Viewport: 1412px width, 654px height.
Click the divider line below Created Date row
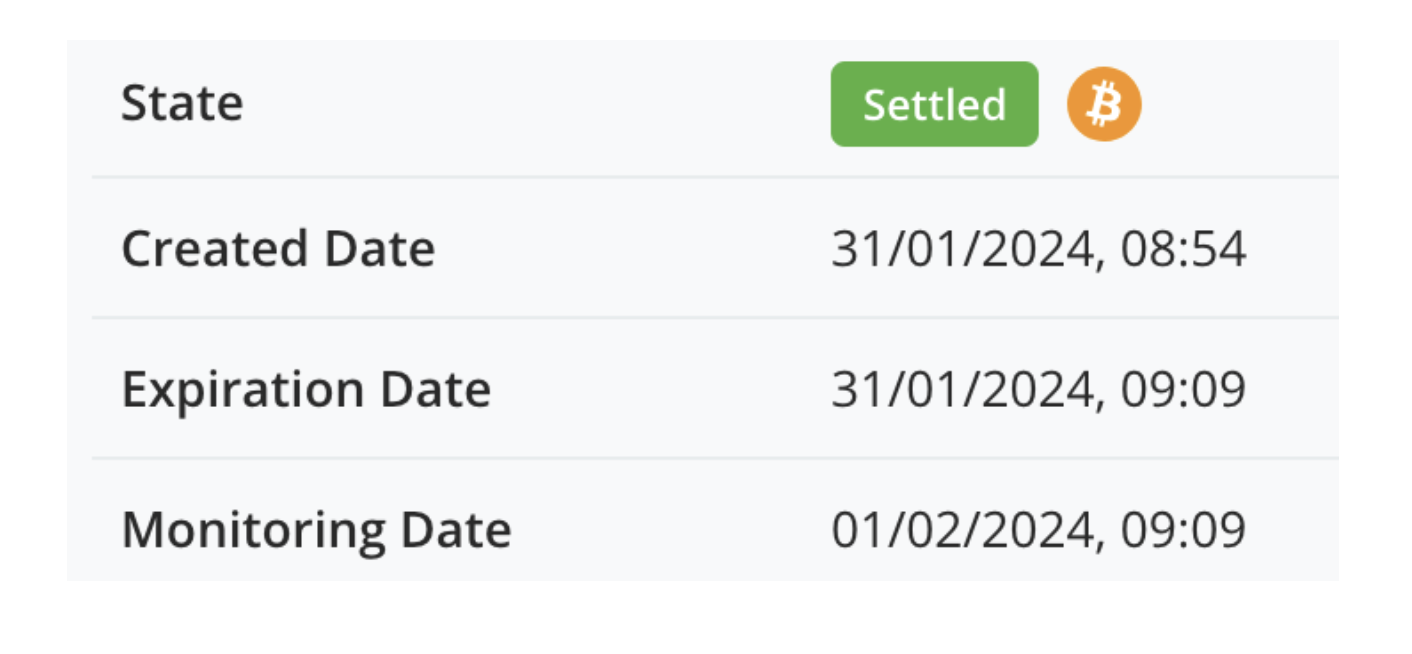[x=714, y=318]
